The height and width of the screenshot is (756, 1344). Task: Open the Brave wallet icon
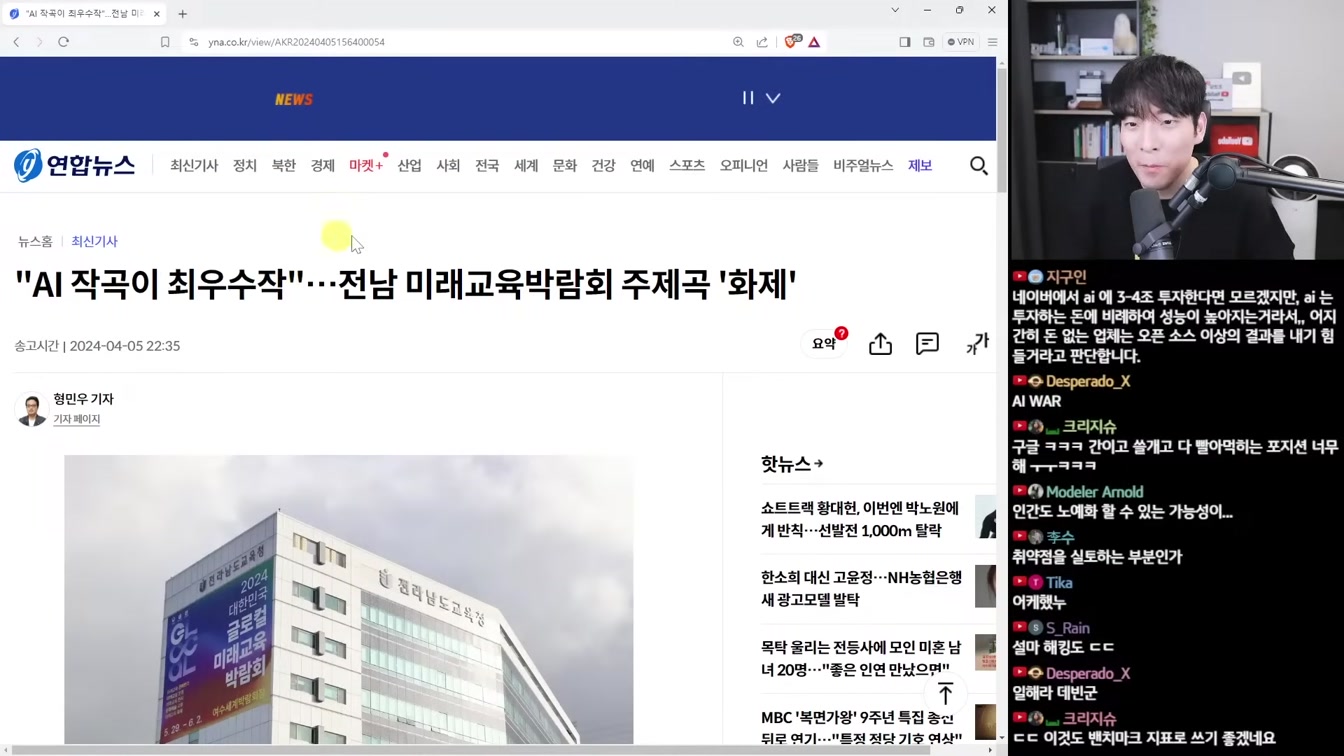tap(929, 42)
